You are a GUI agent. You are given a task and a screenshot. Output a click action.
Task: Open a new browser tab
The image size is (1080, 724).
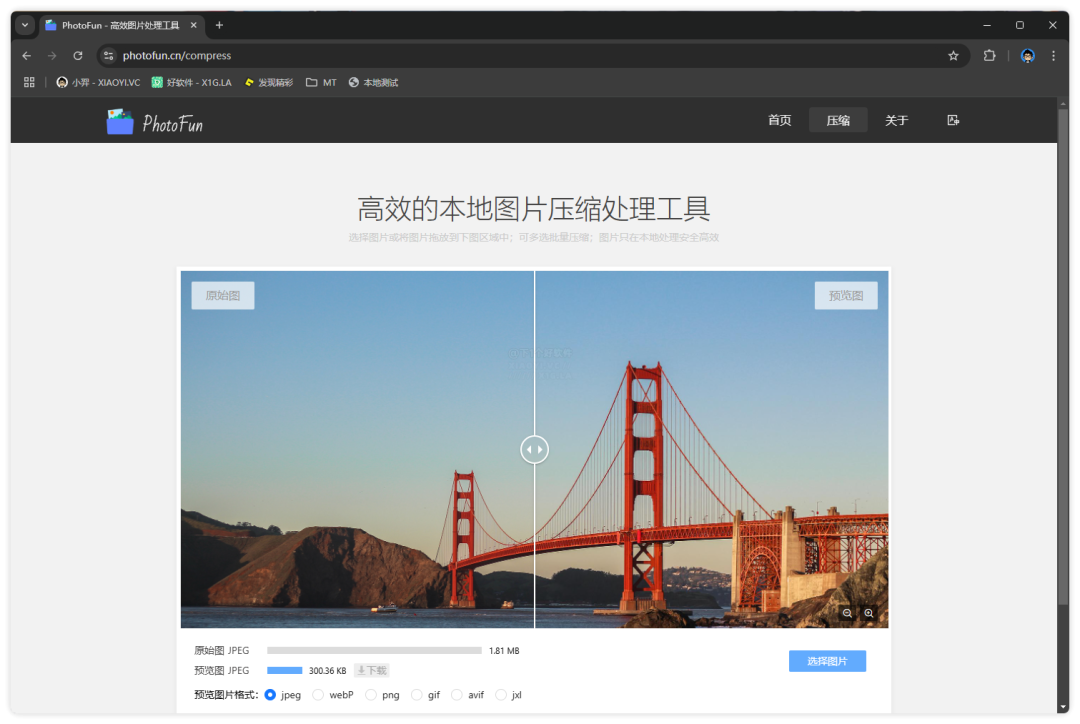[x=219, y=25]
